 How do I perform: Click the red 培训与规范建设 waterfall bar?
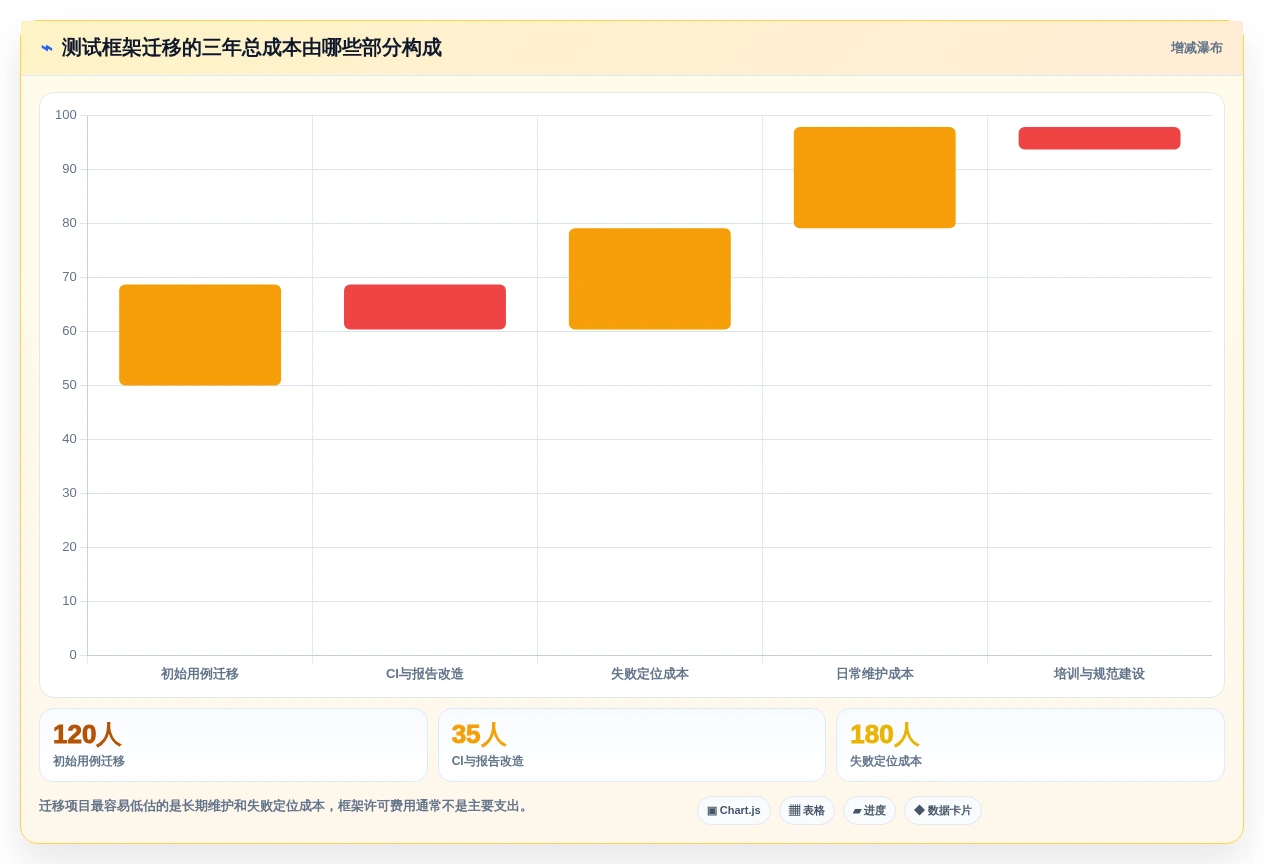click(1099, 138)
